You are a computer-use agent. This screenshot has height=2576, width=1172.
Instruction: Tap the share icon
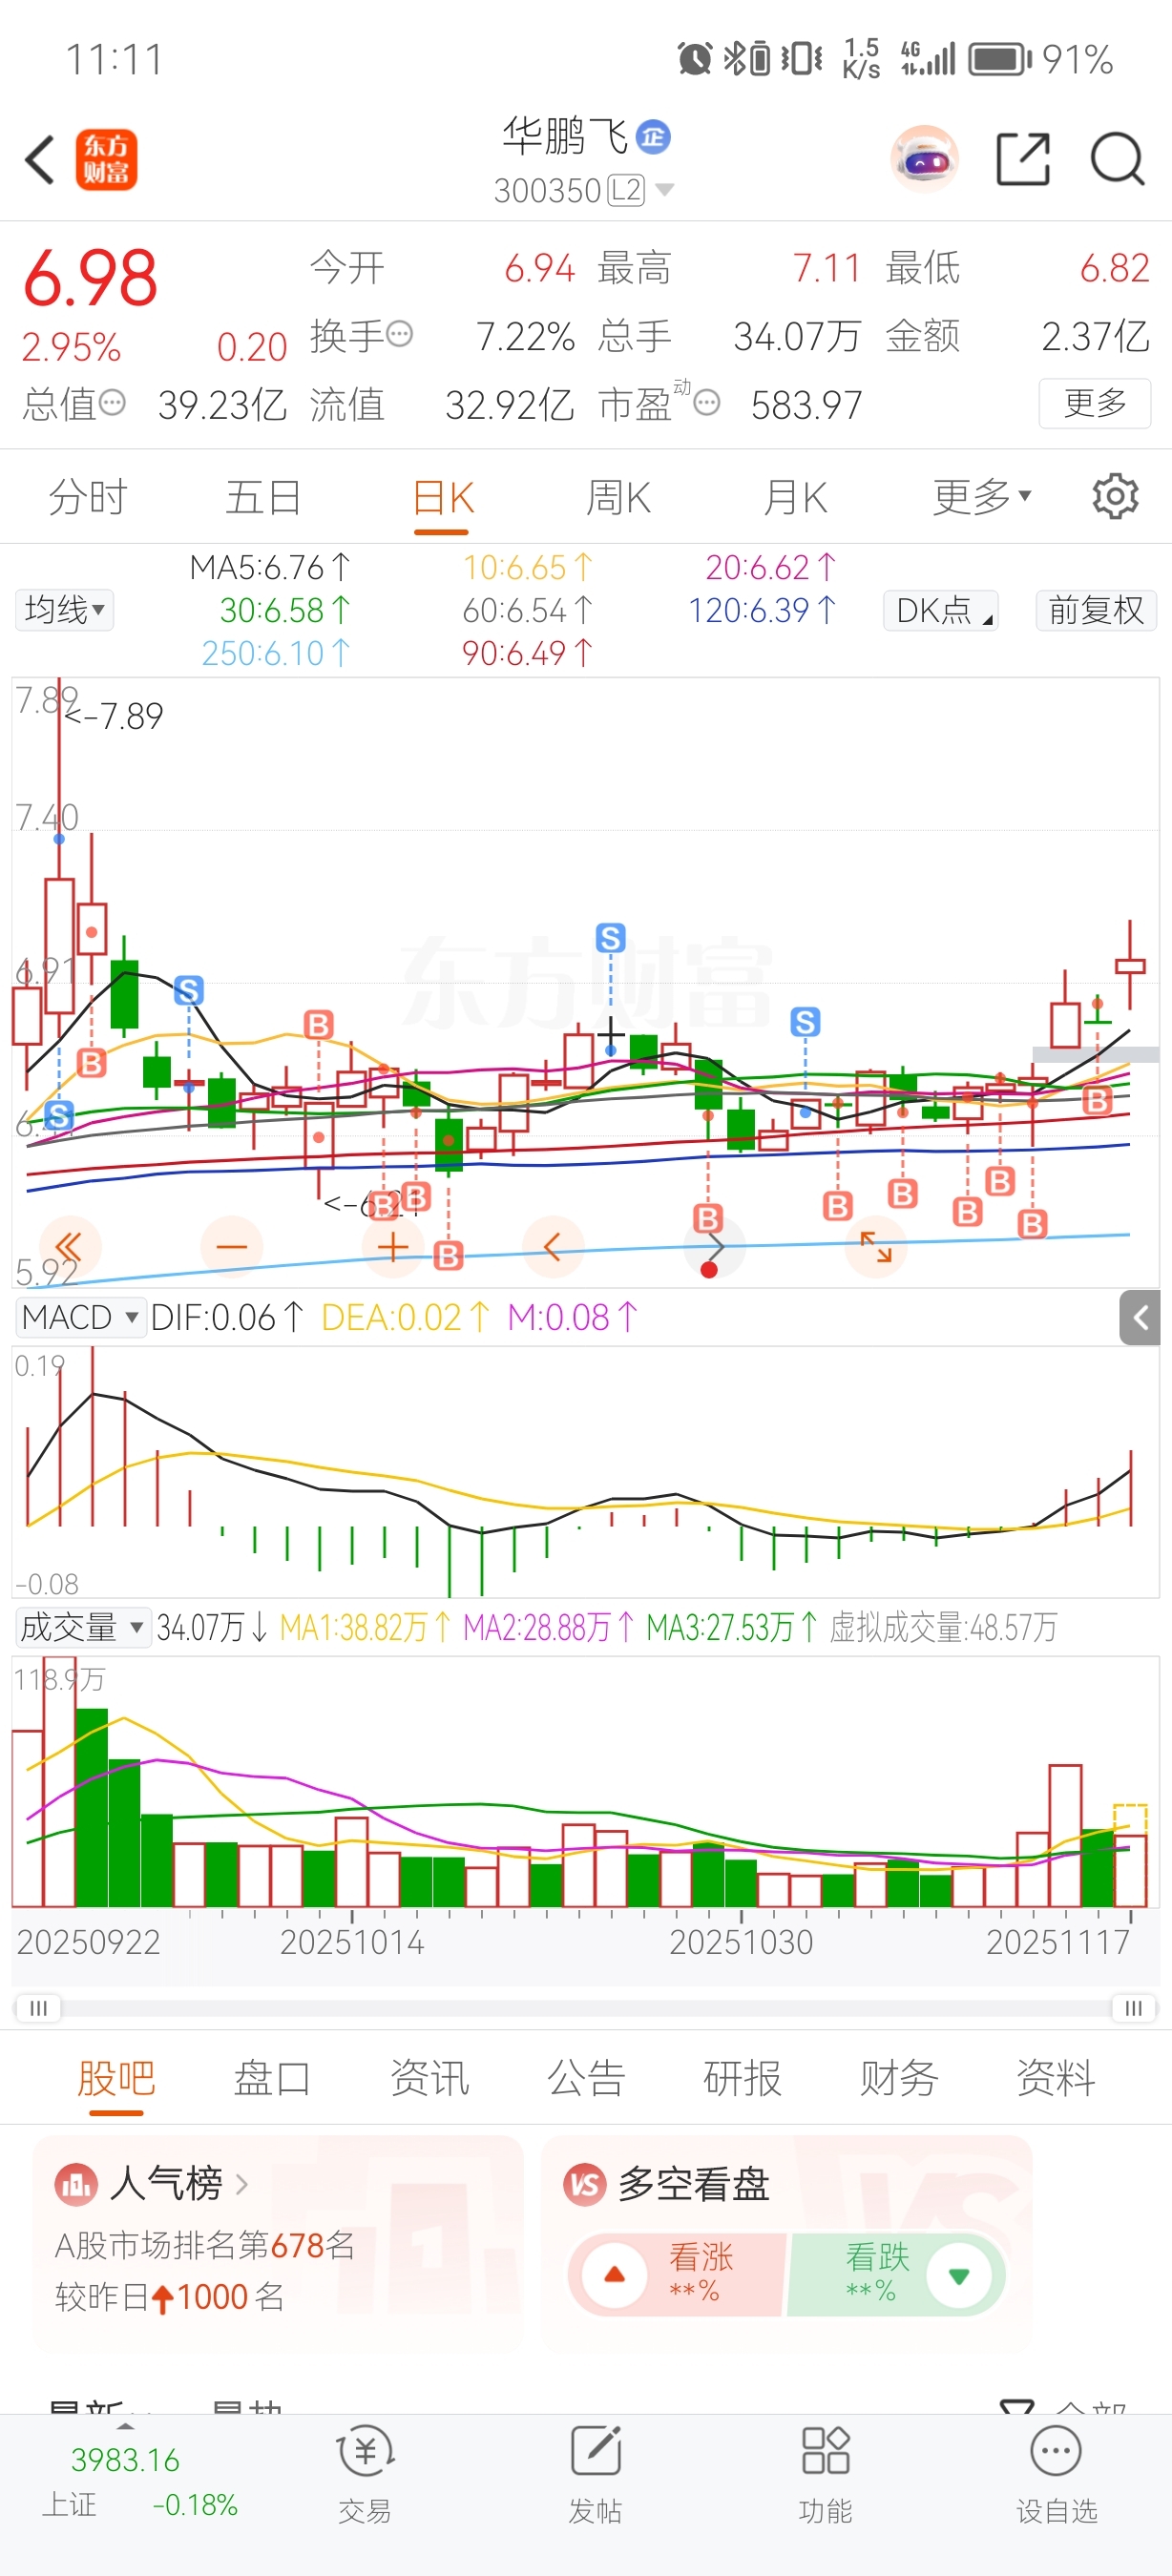pos(1024,159)
